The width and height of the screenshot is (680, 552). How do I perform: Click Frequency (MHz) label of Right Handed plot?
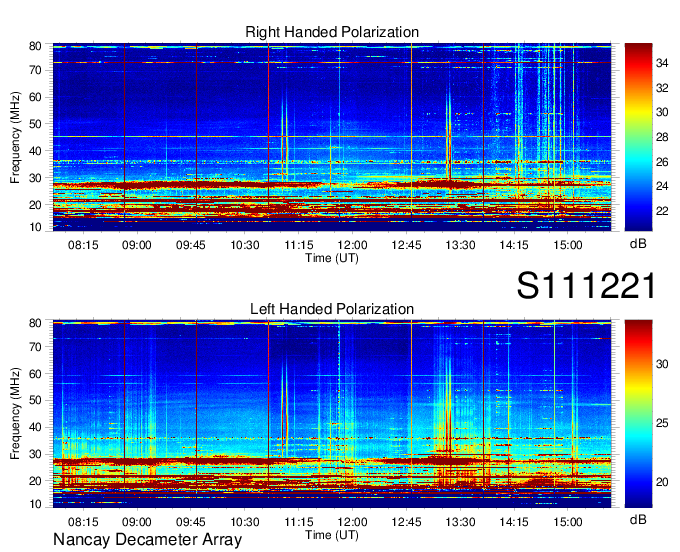(x=15, y=137)
